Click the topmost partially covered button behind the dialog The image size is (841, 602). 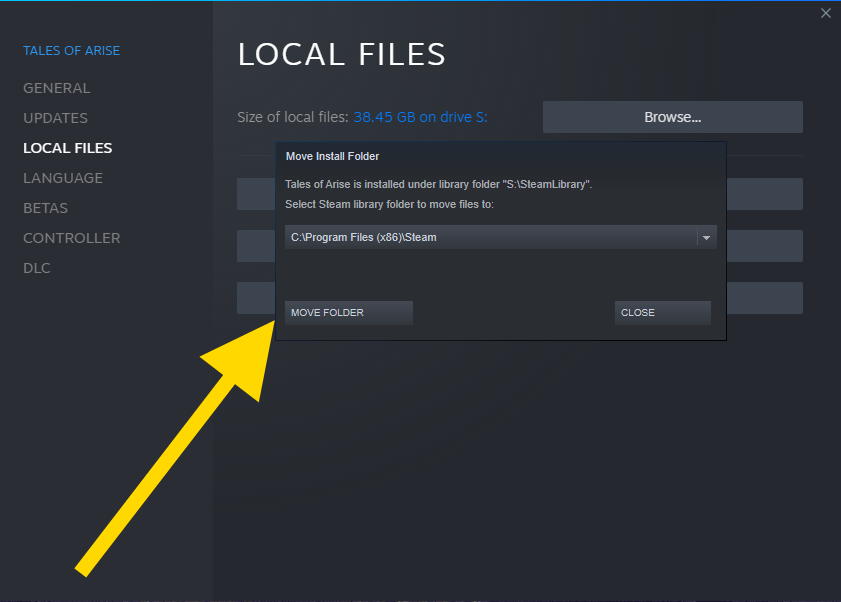pyautogui.click(x=764, y=194)
